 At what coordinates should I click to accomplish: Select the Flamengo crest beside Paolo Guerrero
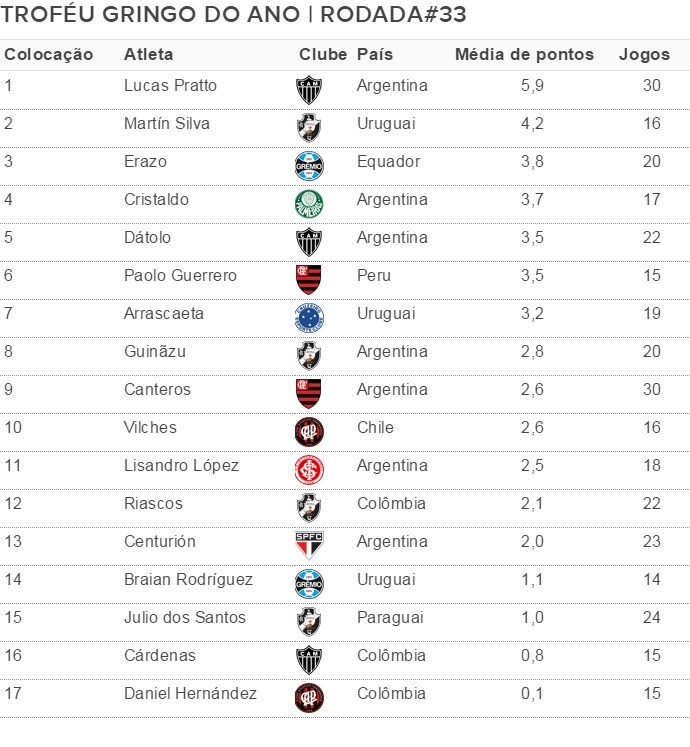[309, 279]
